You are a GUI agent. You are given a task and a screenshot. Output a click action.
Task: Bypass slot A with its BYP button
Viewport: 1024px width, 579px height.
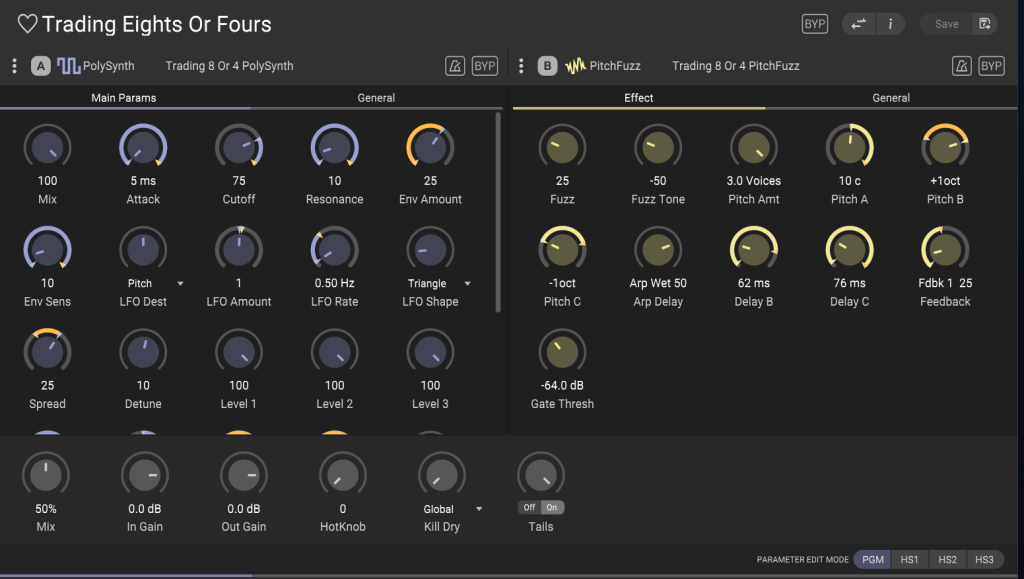(485, 66)
